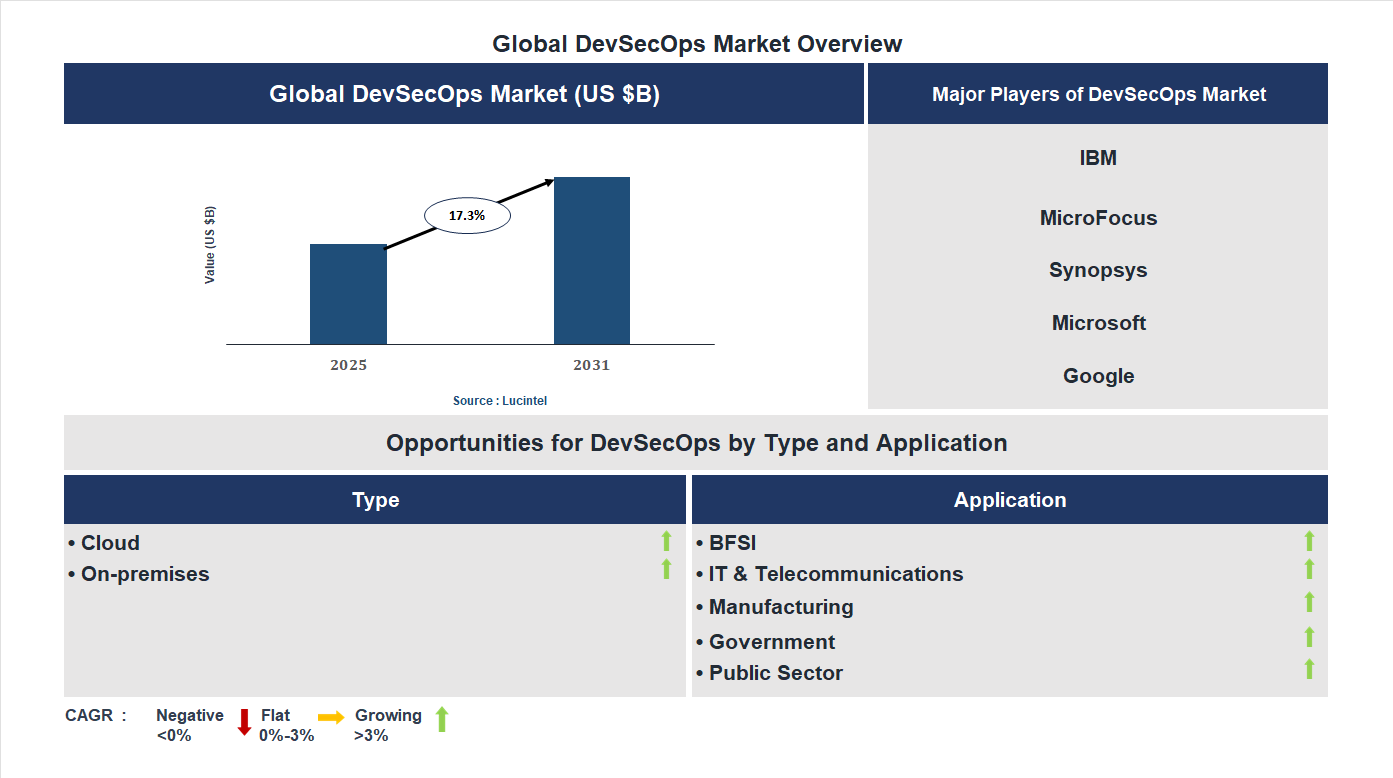Image resolution: width=1393 pixels, height=778 pixels.
Task: Select the up arrow beside BFSI
Action: (x=1310, y=541)
